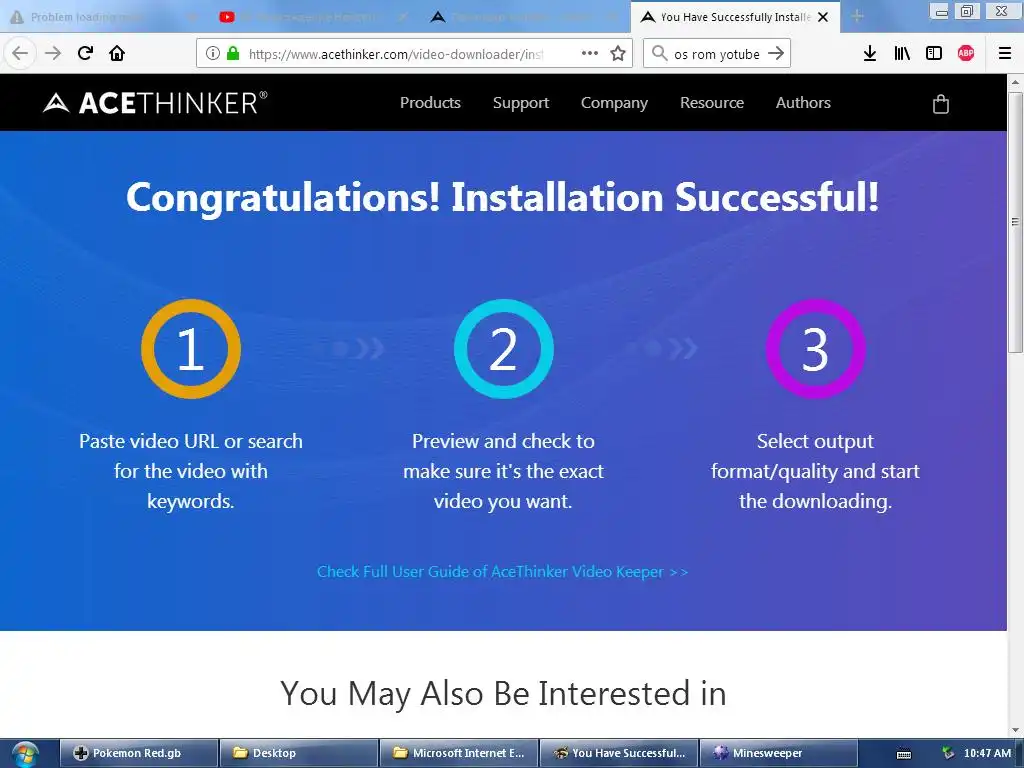Click the step 1 orange circle

pos(191,349)
